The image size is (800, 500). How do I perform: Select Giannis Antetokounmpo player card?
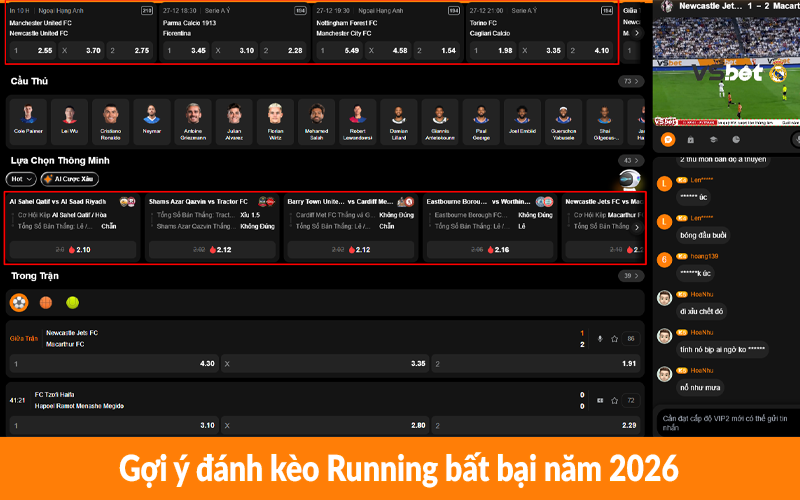pos(440,121)
